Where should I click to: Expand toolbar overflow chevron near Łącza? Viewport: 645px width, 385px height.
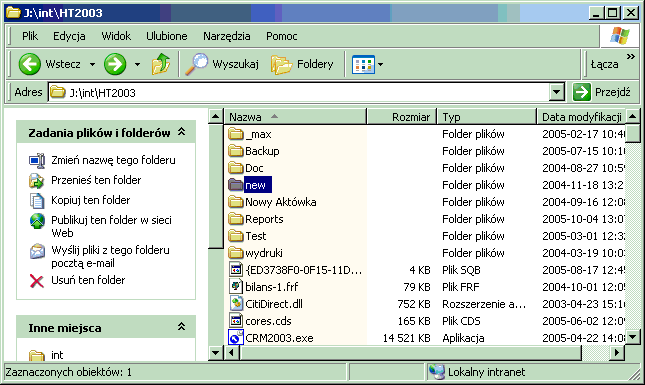tap(631, 56)
